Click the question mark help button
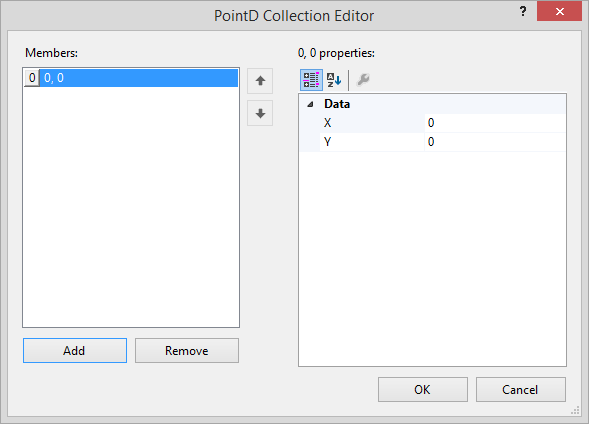The height and width of the screenshot is (424, 589). [523, 12]
